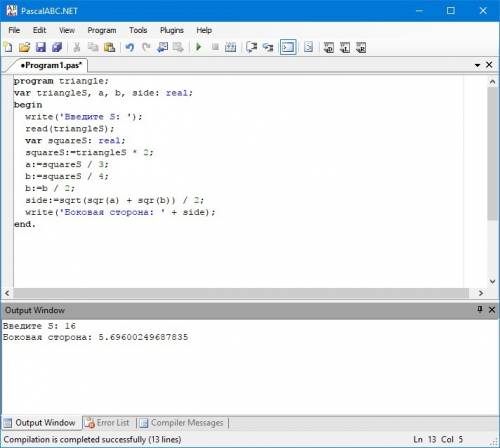Expand the open documents dropdown arrow

[477, 65]
